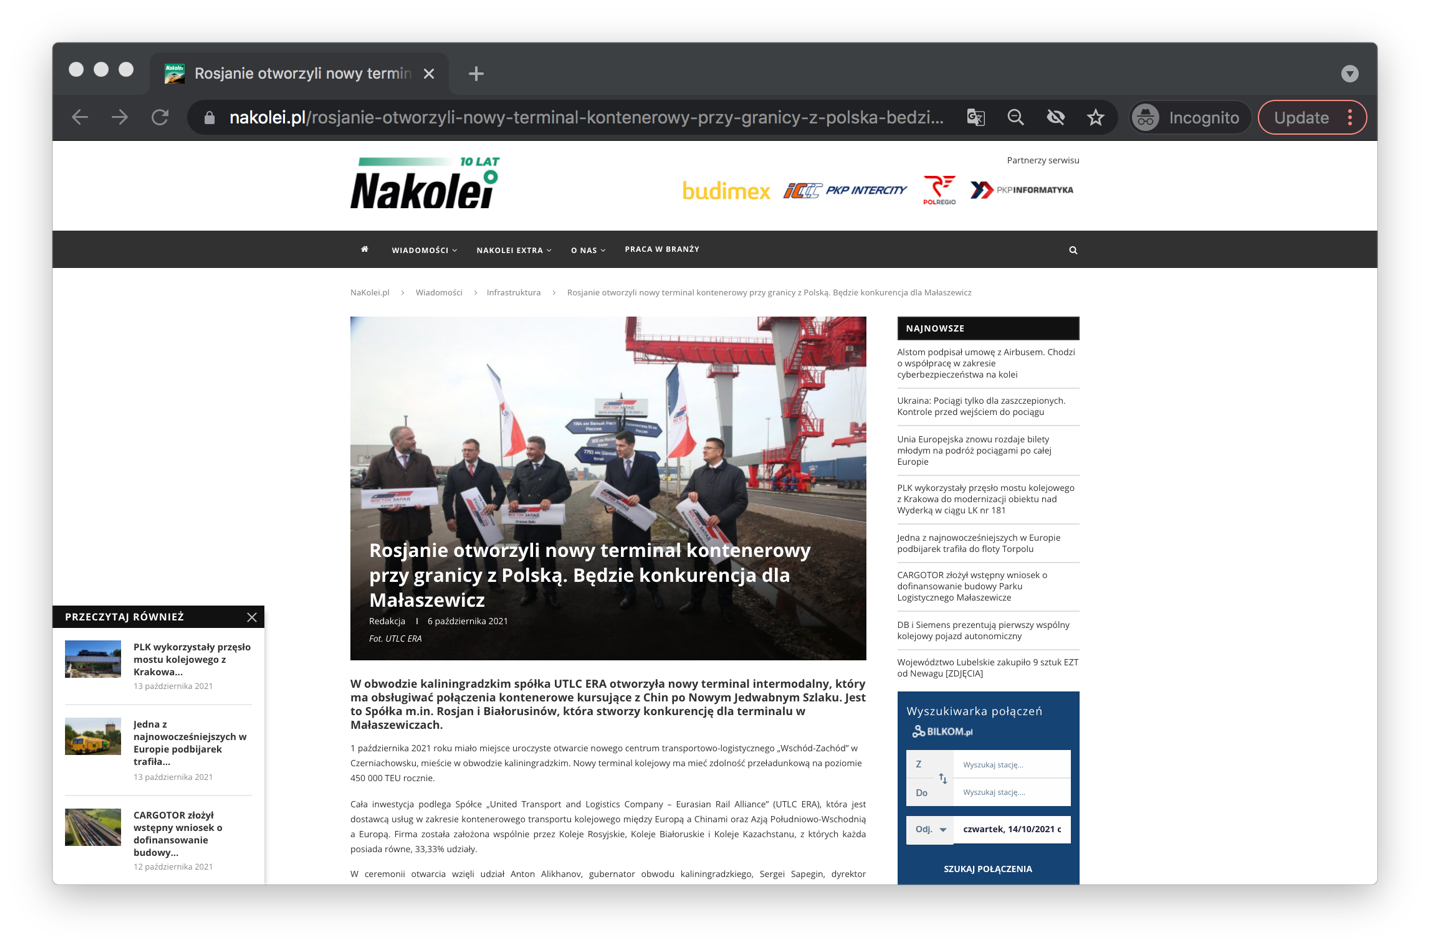Click the '6 października 2021' article date
This screenshot has width=1430, height=947.
tap(468, 621)
